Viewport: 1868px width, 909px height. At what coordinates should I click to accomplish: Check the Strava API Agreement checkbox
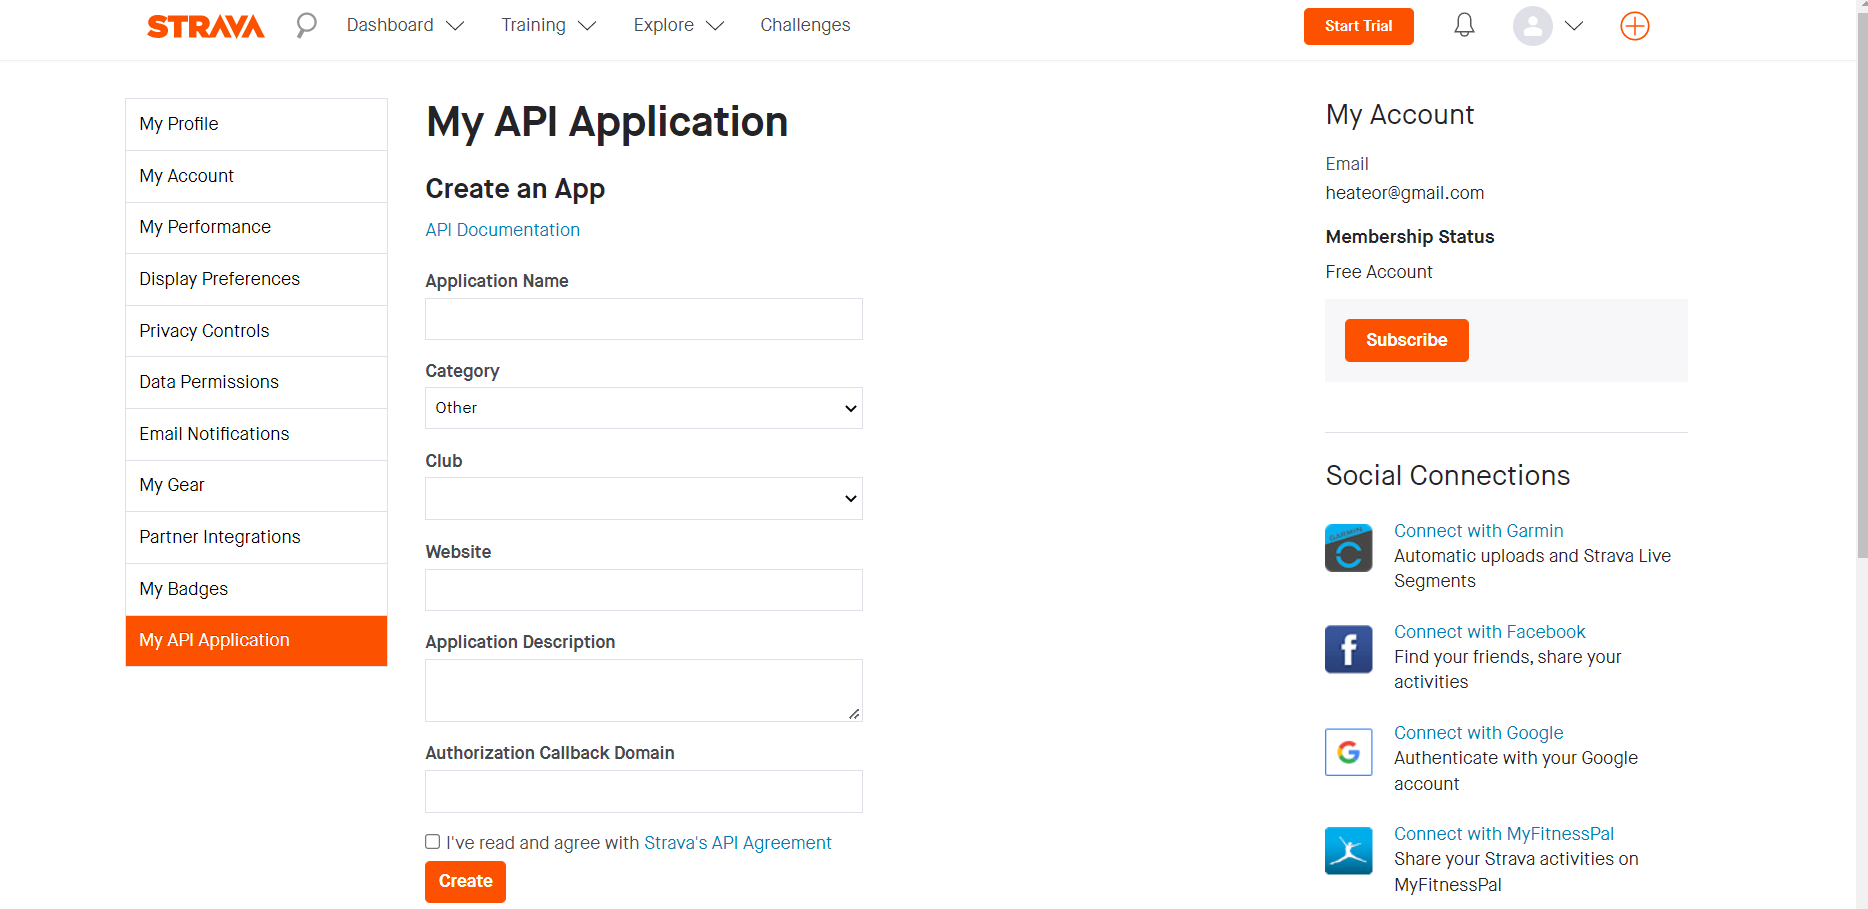433,842
